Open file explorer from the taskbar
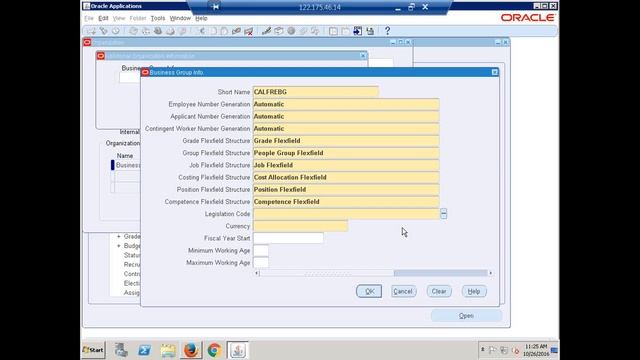The width and height of the screenshot is (640, 360). click(x=168, y=350)
